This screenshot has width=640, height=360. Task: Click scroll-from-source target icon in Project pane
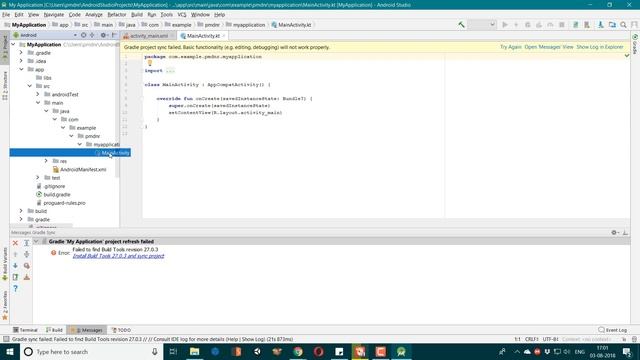[x=83, y=35]
